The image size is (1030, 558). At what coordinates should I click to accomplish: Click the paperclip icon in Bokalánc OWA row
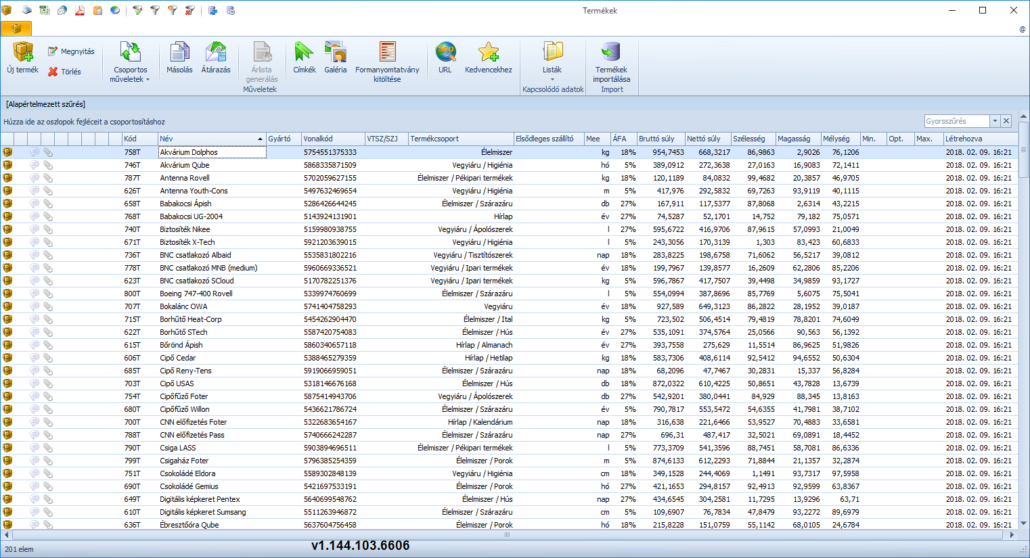point(48,306)
